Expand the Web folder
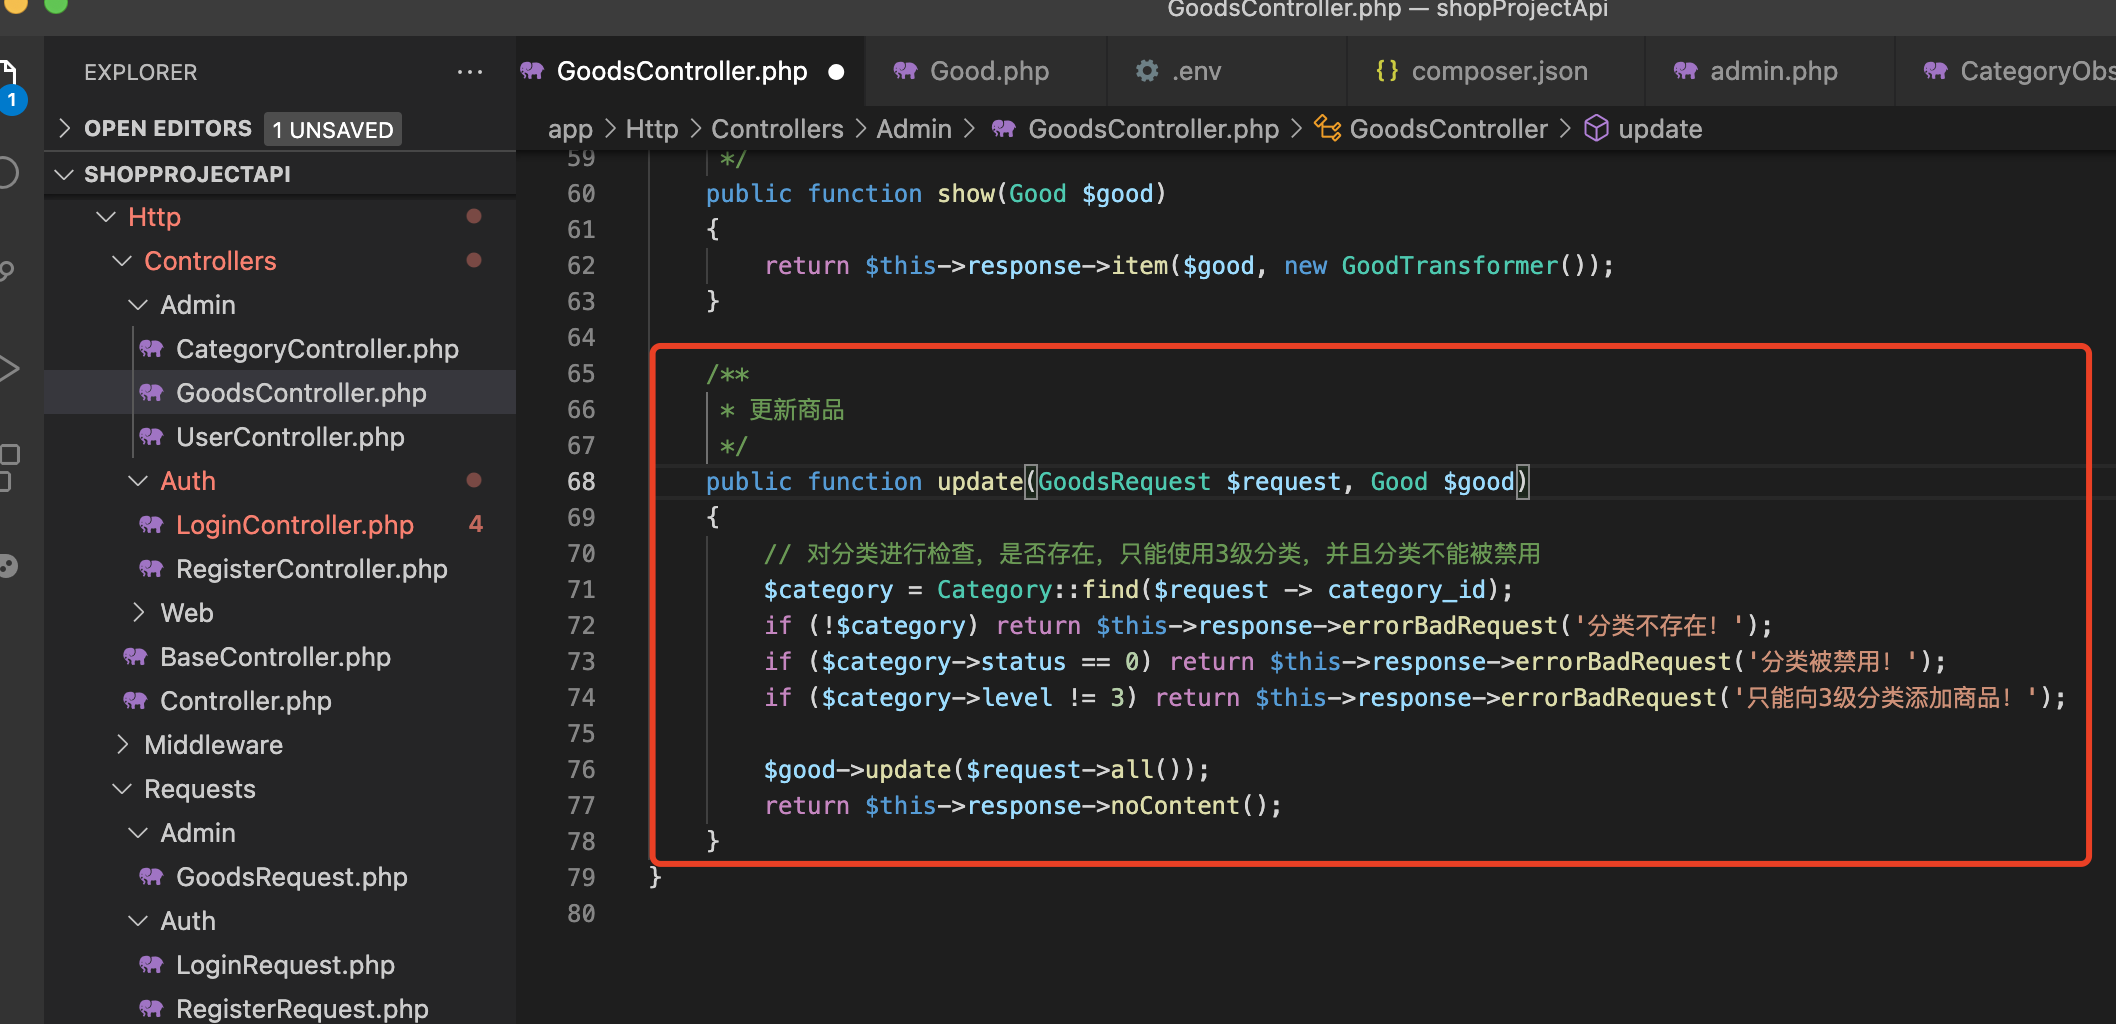This screenshot has height=1024, width=2116. coord(138,613)
